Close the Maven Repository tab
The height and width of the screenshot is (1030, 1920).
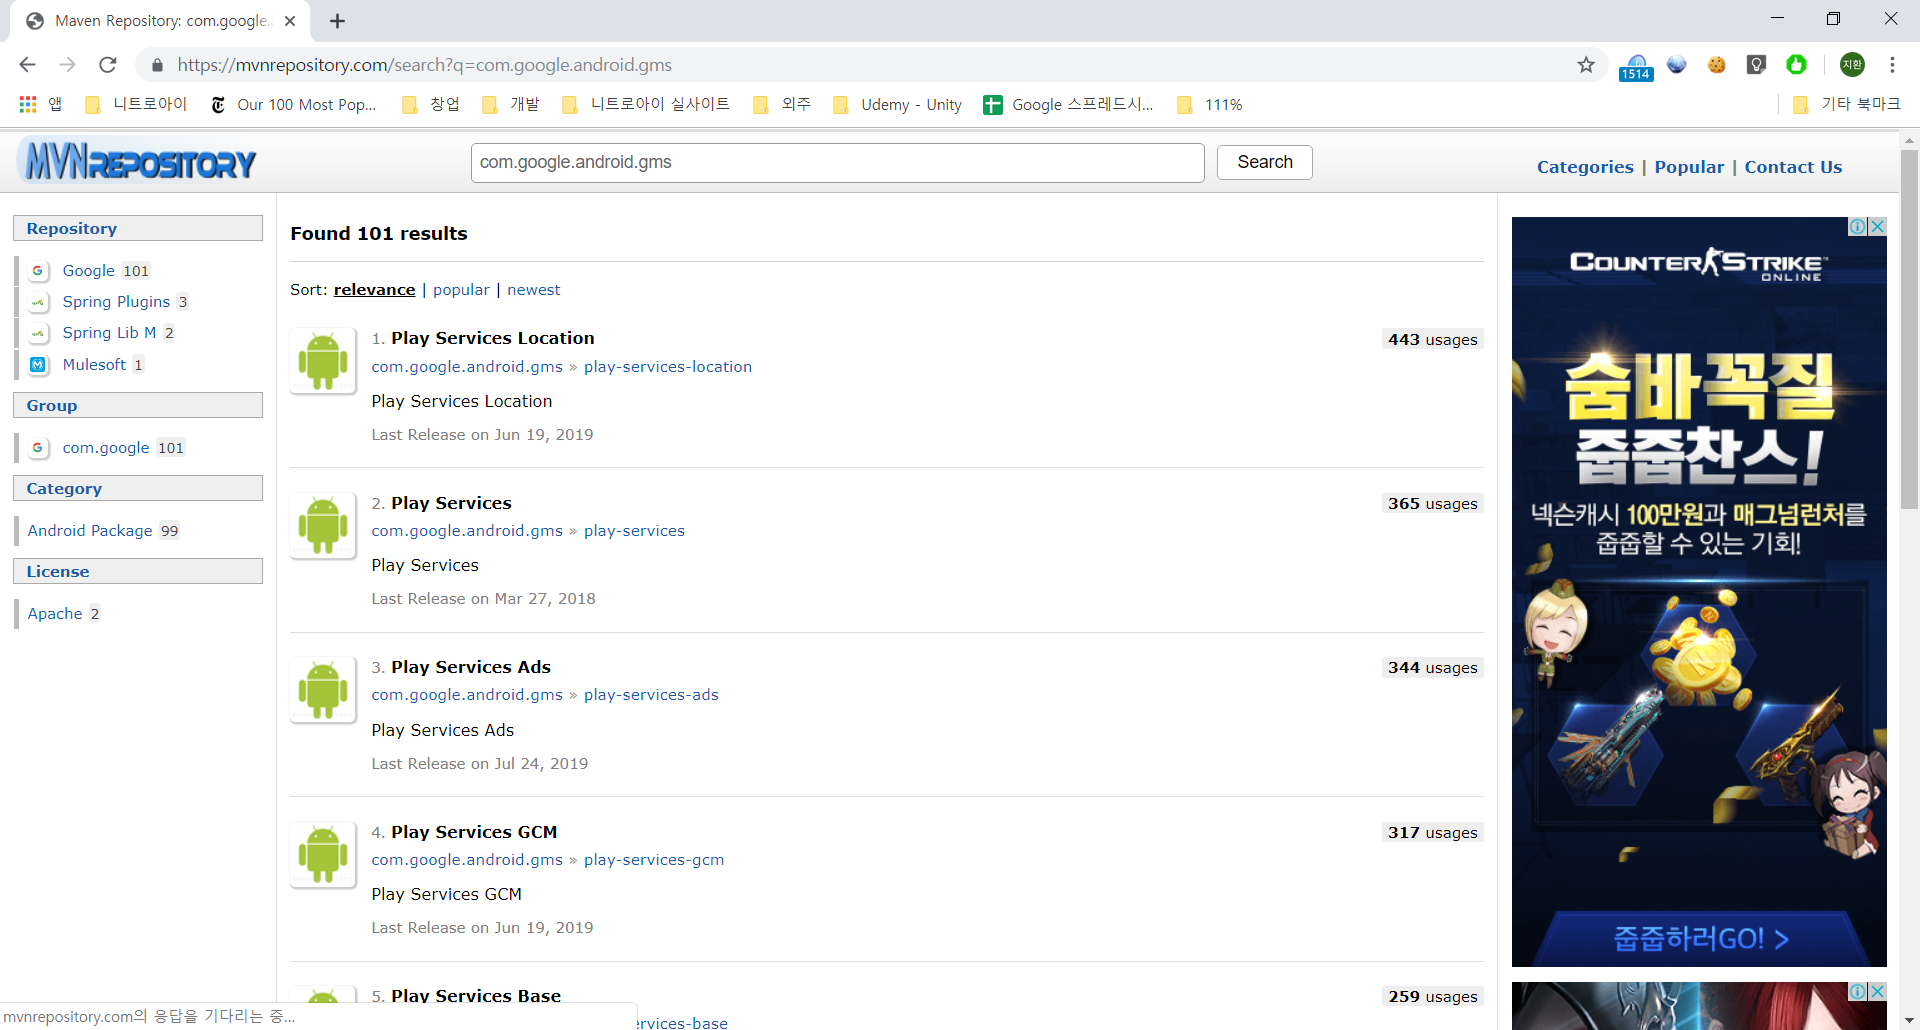[x=290, y=21]
